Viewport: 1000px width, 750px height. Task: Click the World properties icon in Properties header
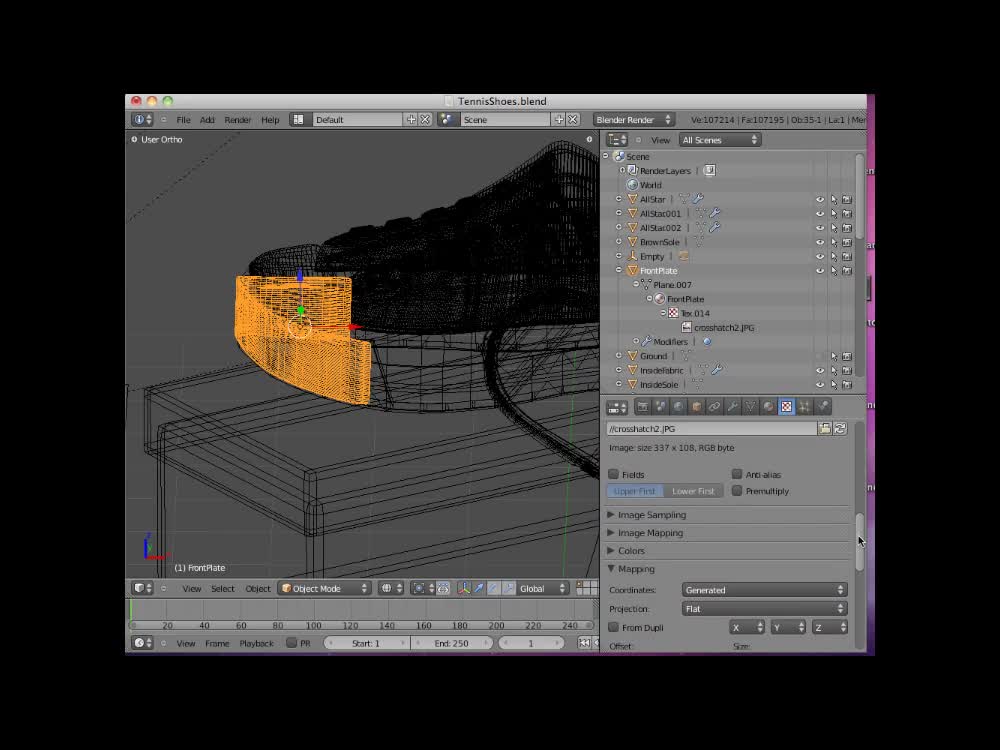[x=678, y=406]
